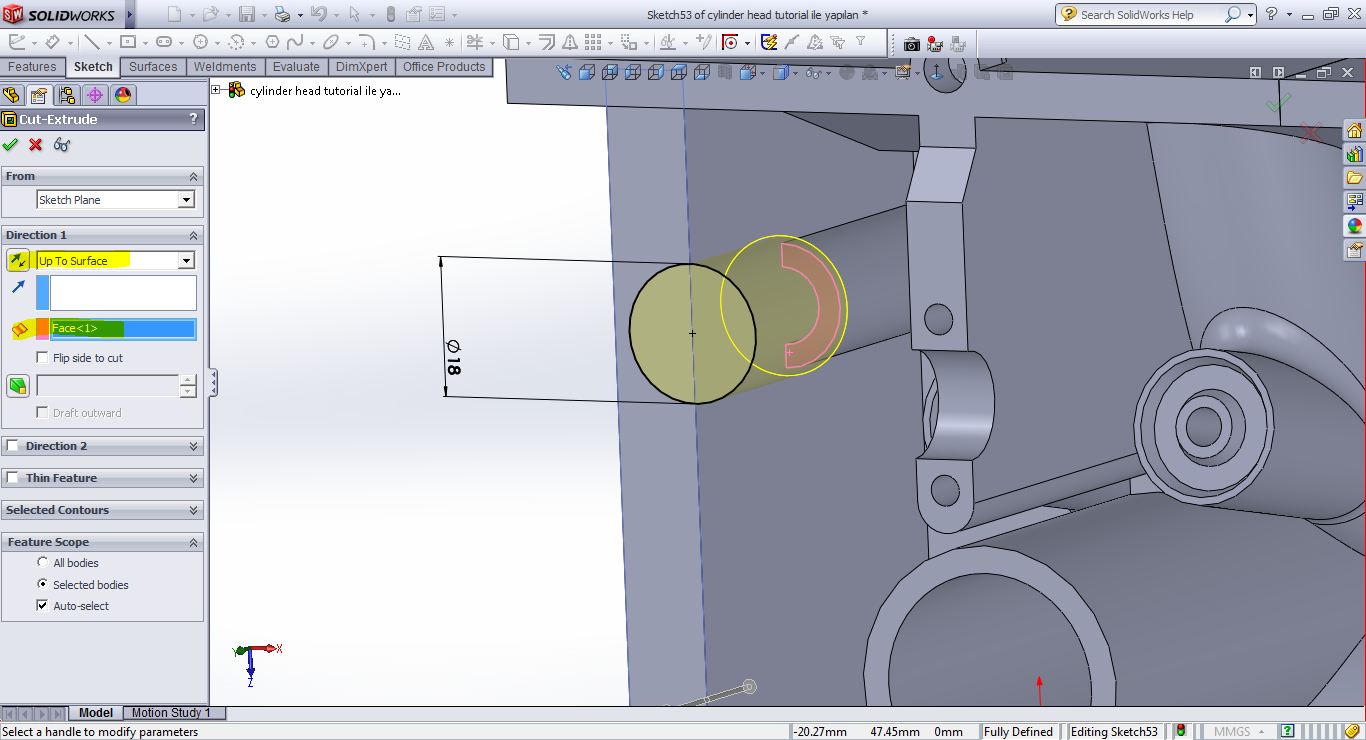Expand the Selected Contours section
This screenshot has width=1366, height=740.
coord(193,510)
